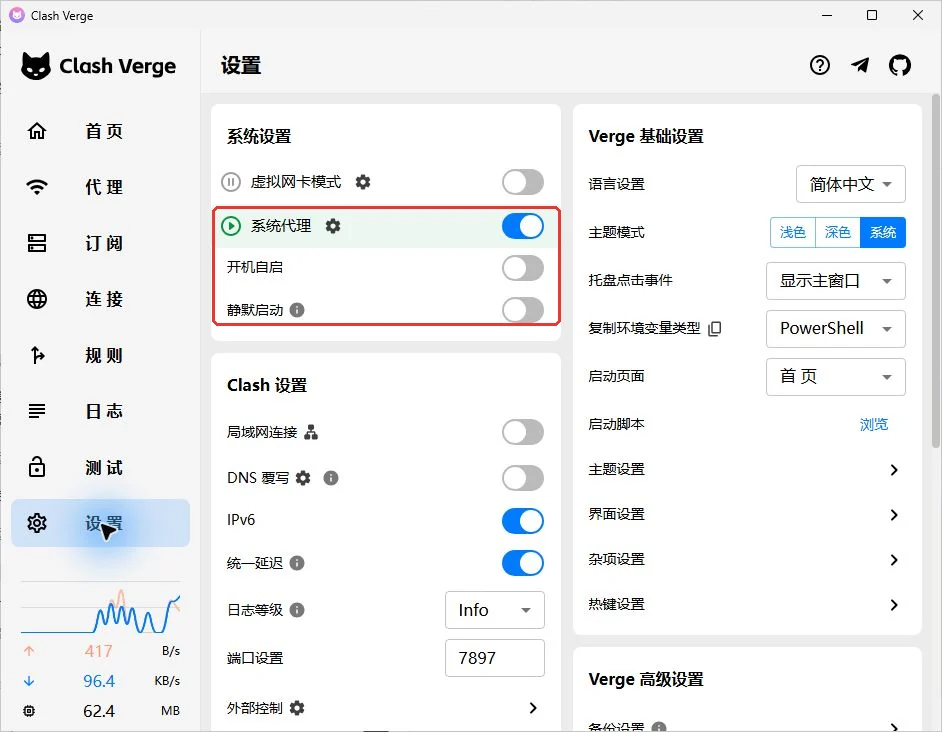Open the gear settings beside 系统代理
Screen dimensions: 942x732
(x=333, y=226)
